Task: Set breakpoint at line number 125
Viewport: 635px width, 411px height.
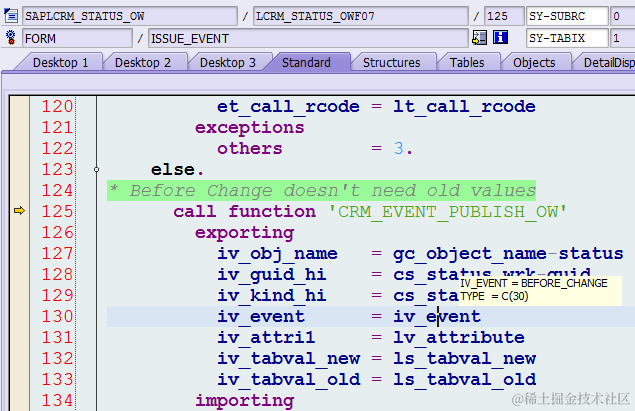Action: (x=57, y=211)
